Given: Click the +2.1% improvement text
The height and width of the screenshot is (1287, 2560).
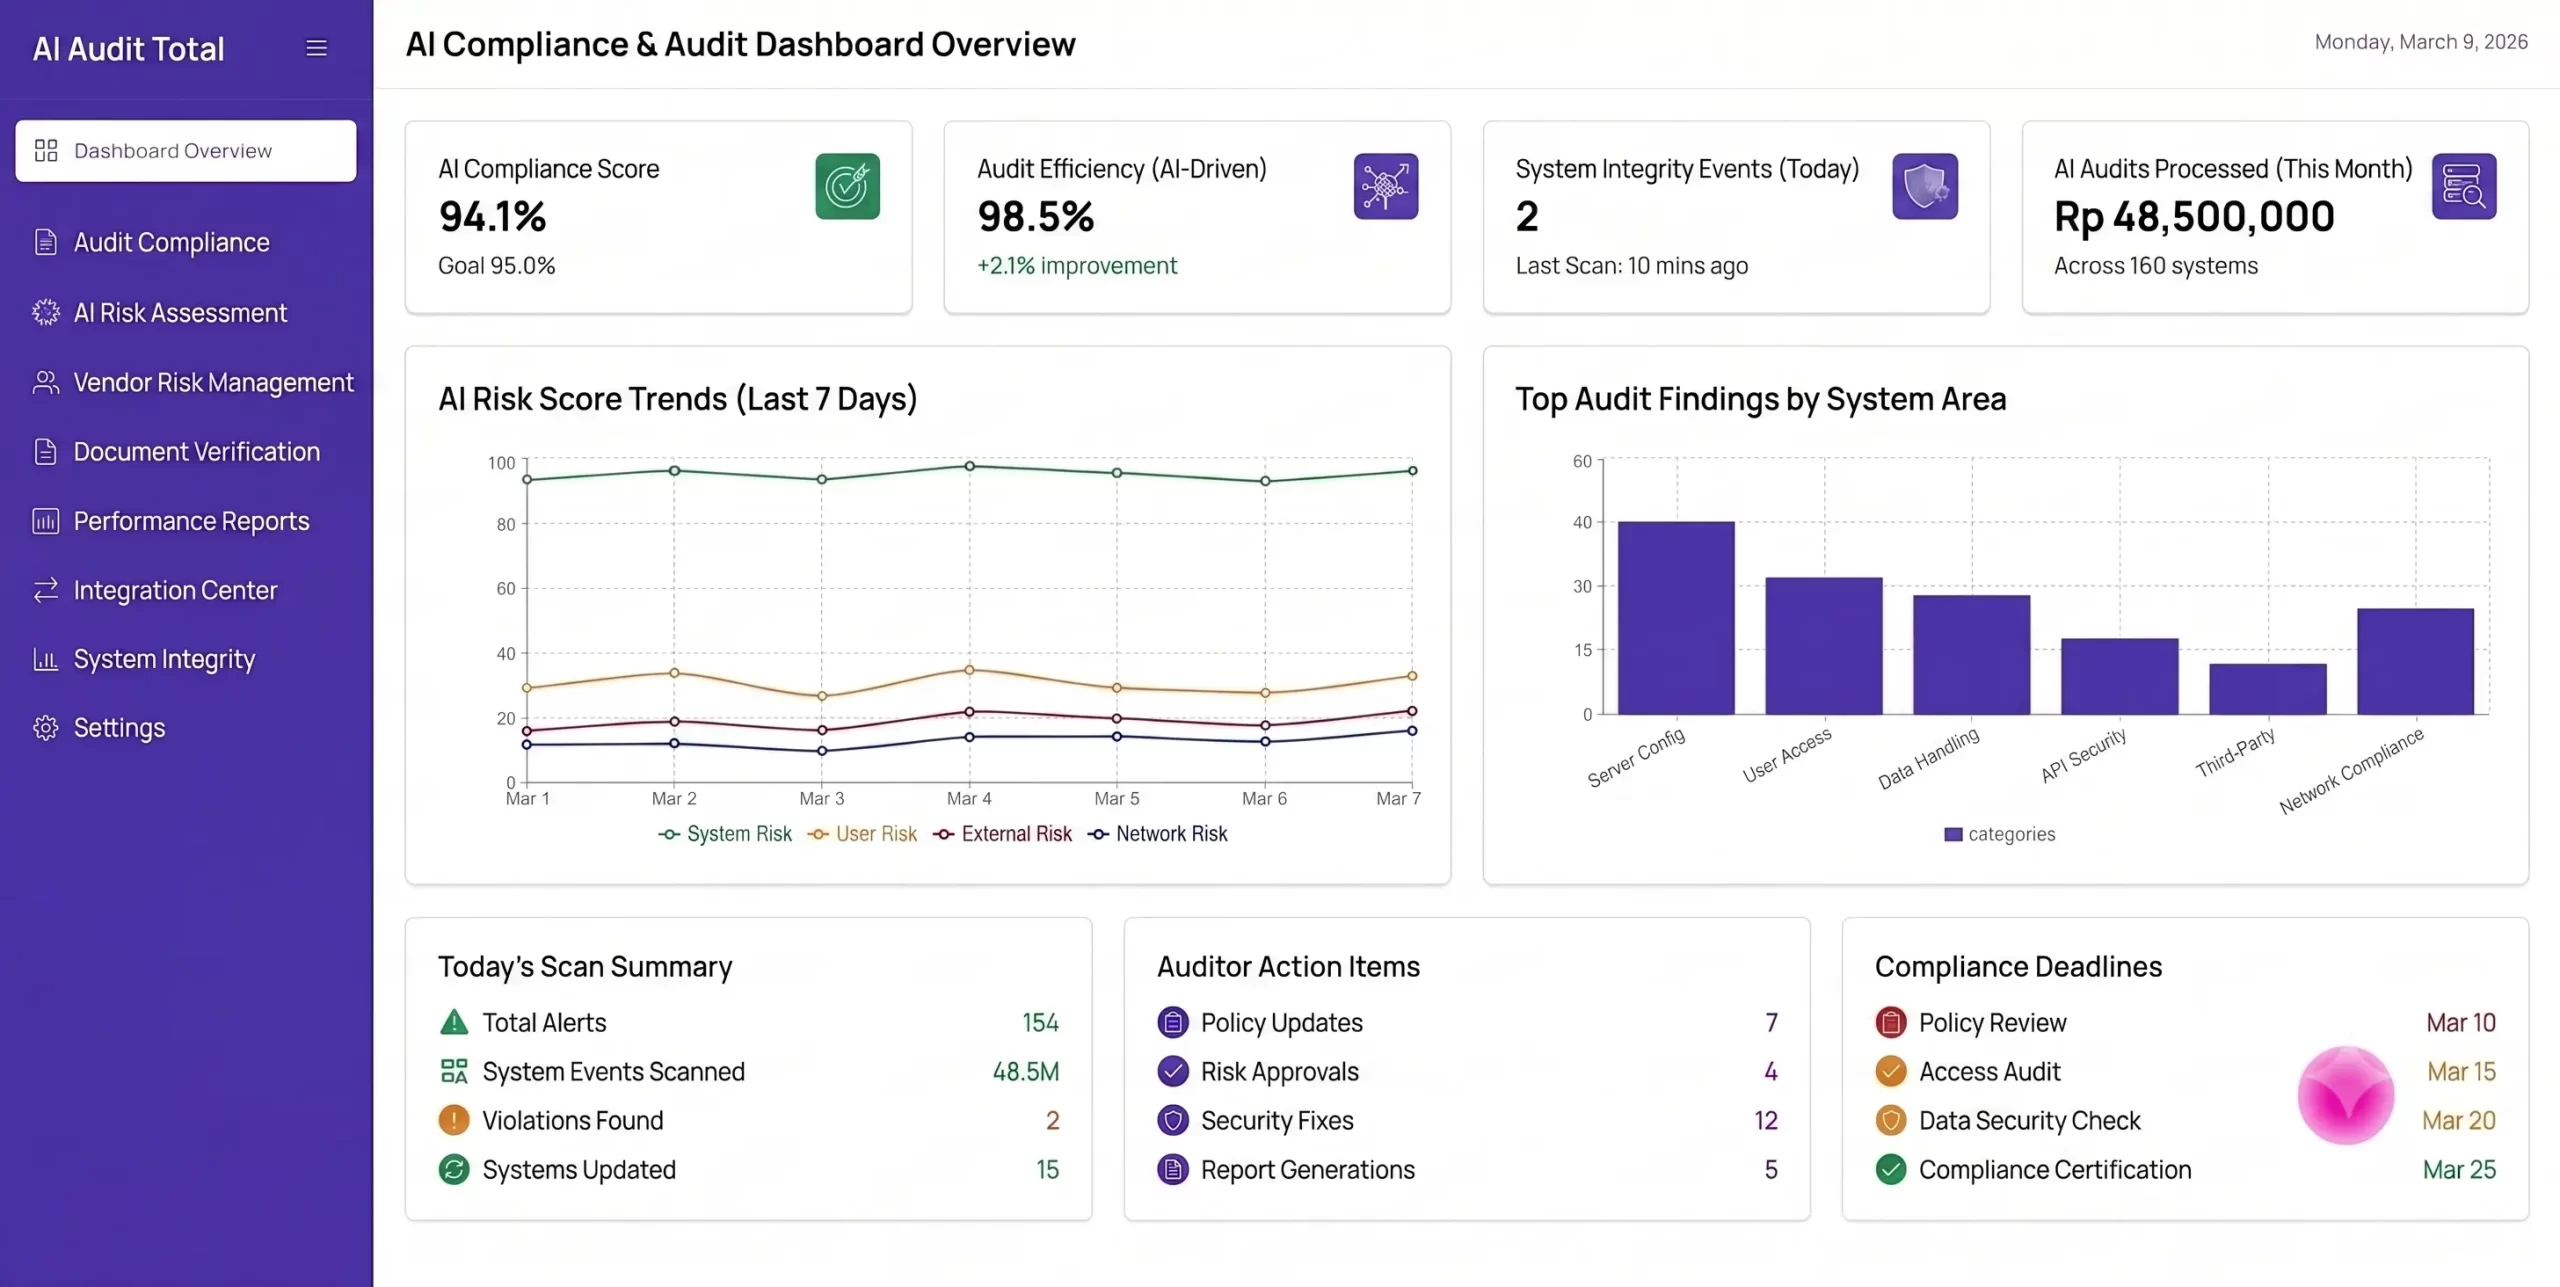Looking at the screenshot, I should coord(1077,265).
